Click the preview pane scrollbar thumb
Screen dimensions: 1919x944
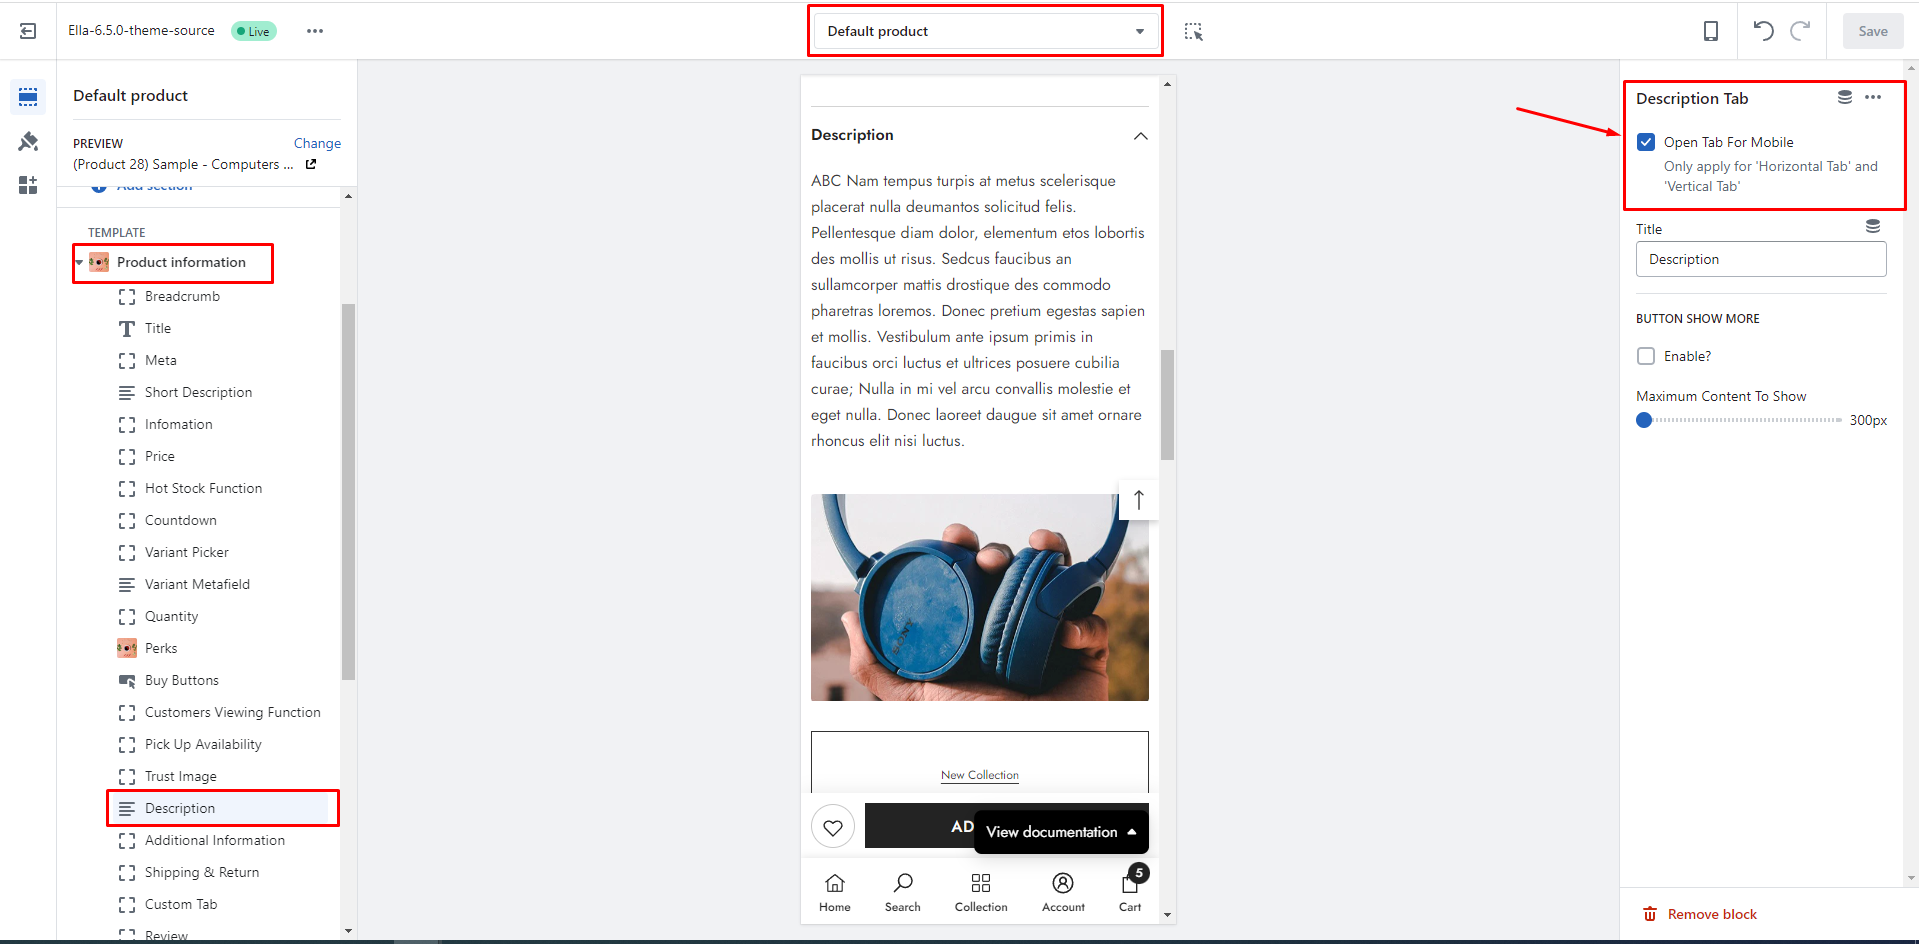1167,405
